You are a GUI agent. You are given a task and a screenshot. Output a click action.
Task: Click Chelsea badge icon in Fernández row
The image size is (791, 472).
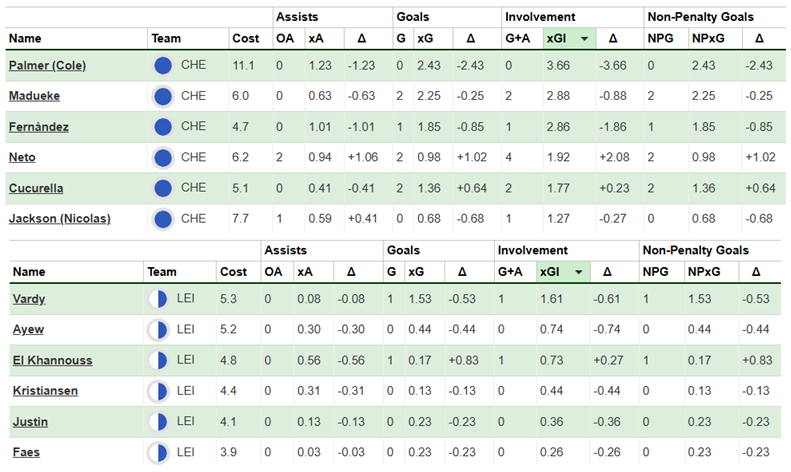point(163,127)
